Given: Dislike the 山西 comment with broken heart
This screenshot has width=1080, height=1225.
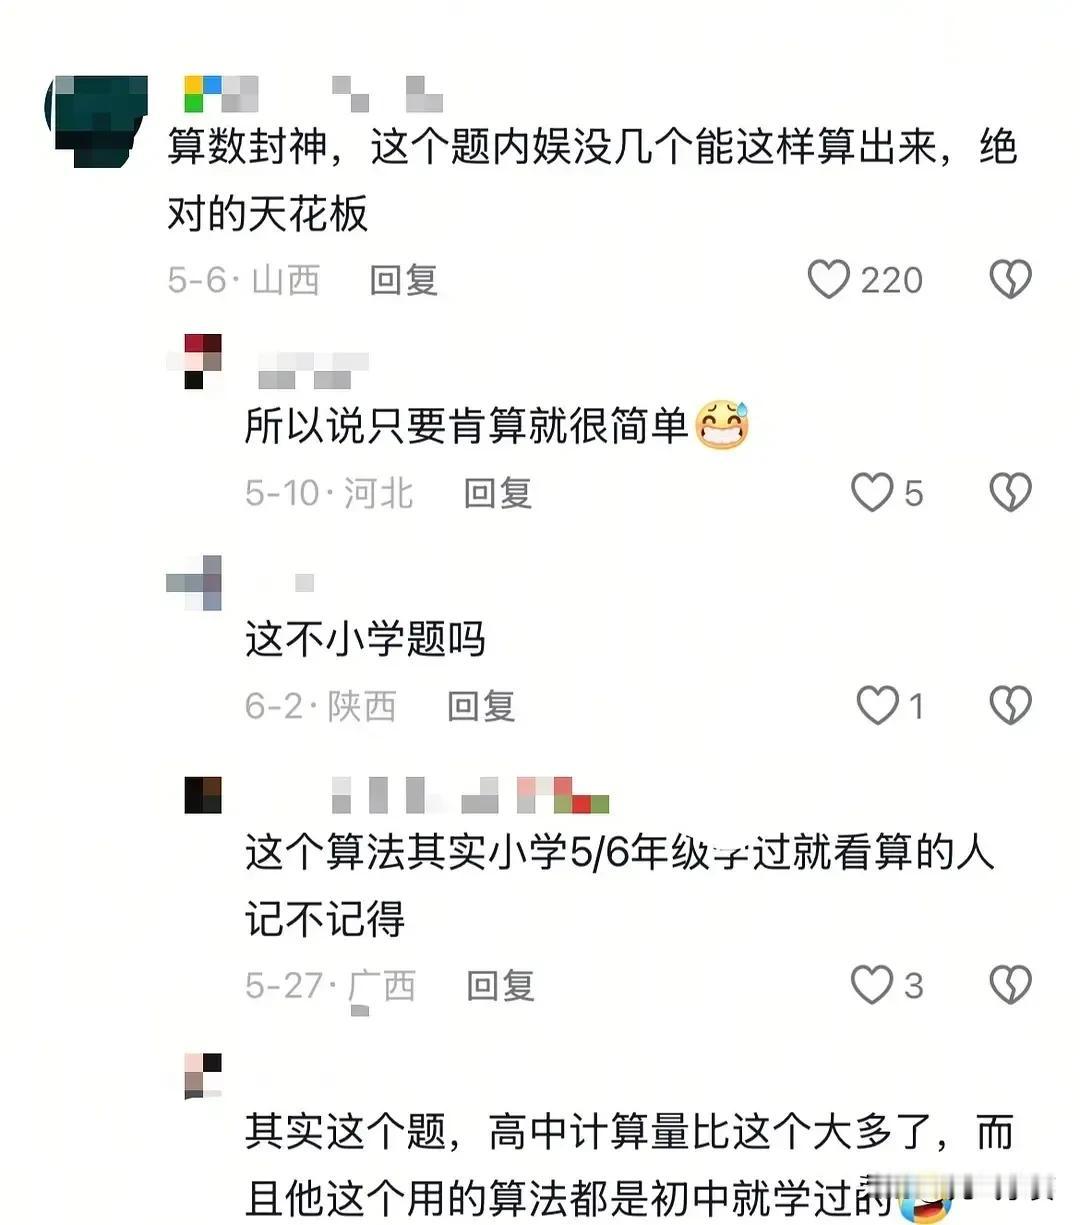Looking at the screenshot, I should tap(1010, 280).
